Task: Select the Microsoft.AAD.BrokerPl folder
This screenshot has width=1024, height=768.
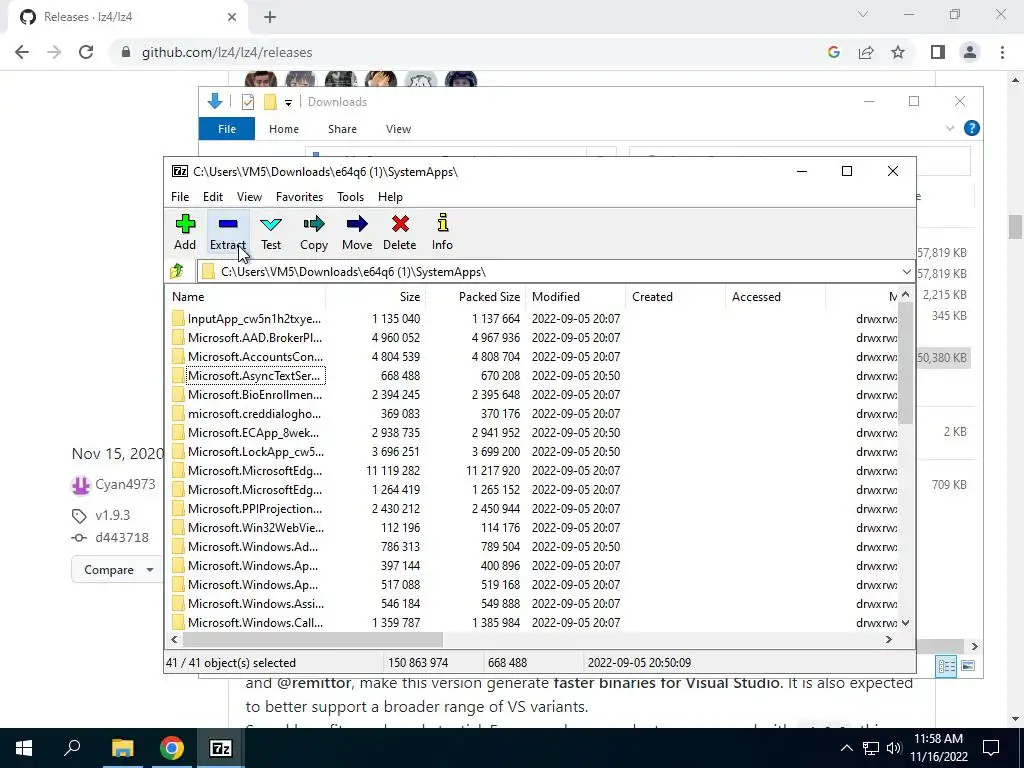Action: 255,338
